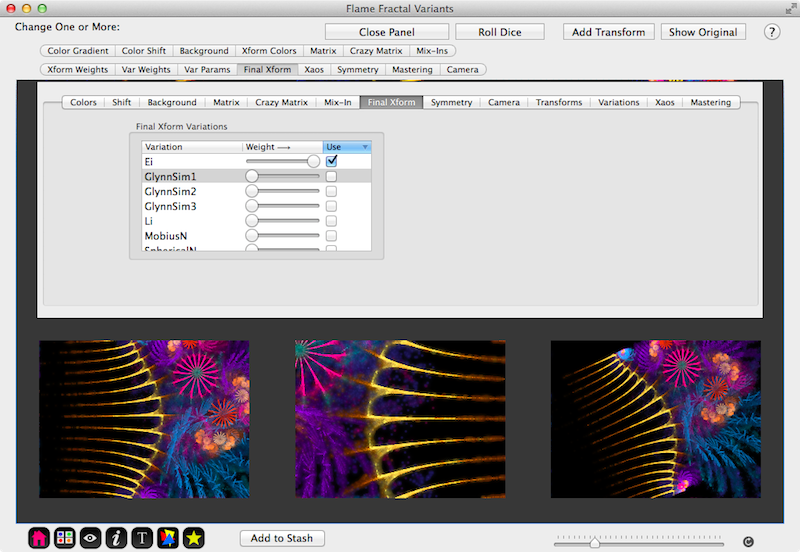Select the top Background tab
Screen dimensions: 800x552
(204, 51)
